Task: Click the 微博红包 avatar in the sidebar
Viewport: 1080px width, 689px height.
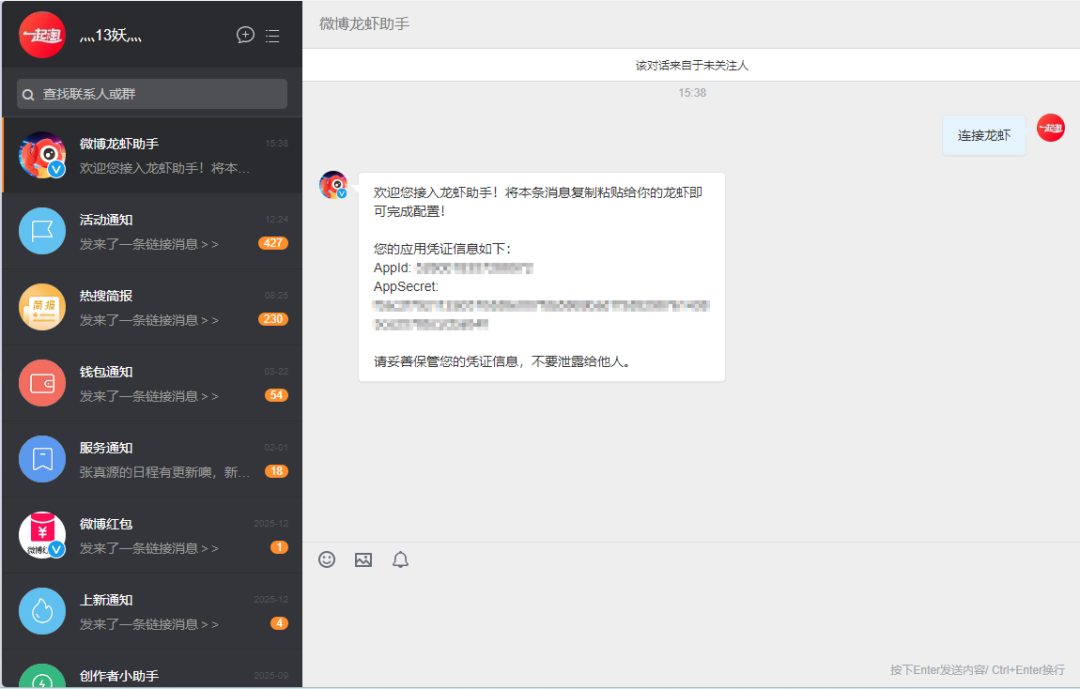Action: (42, 535)
